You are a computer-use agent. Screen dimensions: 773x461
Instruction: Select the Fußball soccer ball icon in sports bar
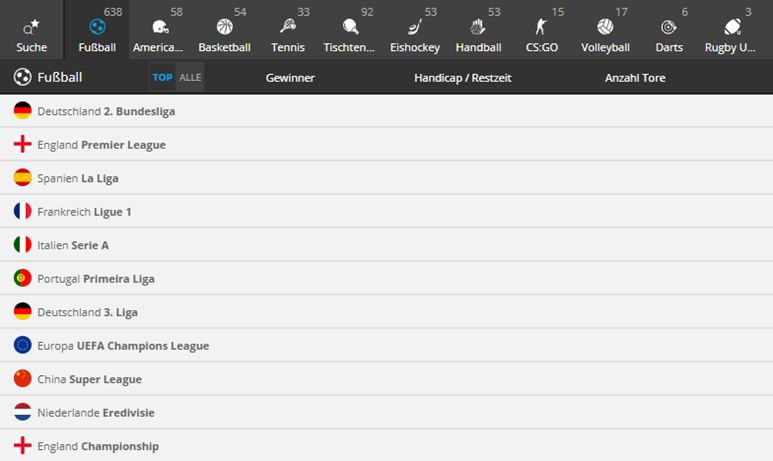[x=97, y=27]
